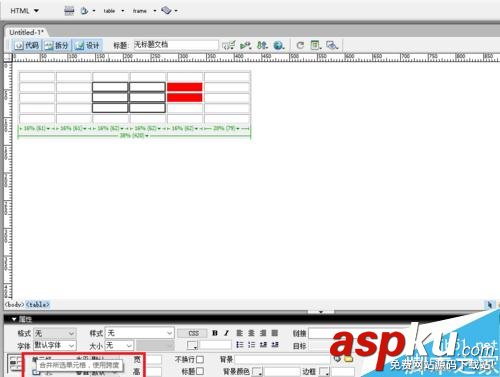Click the text outdent icon
Screen dimensions: 500x377
[263, 345]
